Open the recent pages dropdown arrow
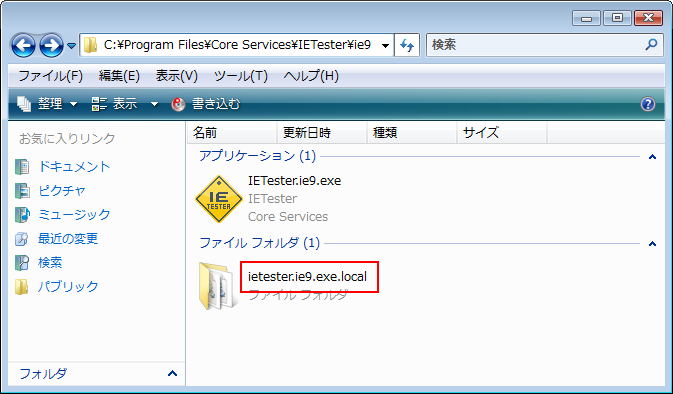The height and width of the screenshot is (394, 673). point(72,45)
